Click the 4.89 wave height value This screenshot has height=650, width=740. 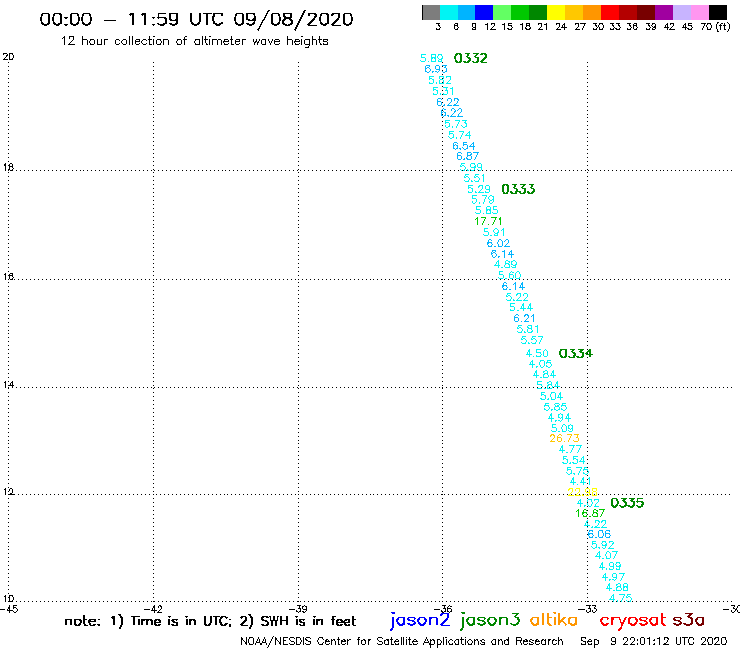tap(505, 264)
